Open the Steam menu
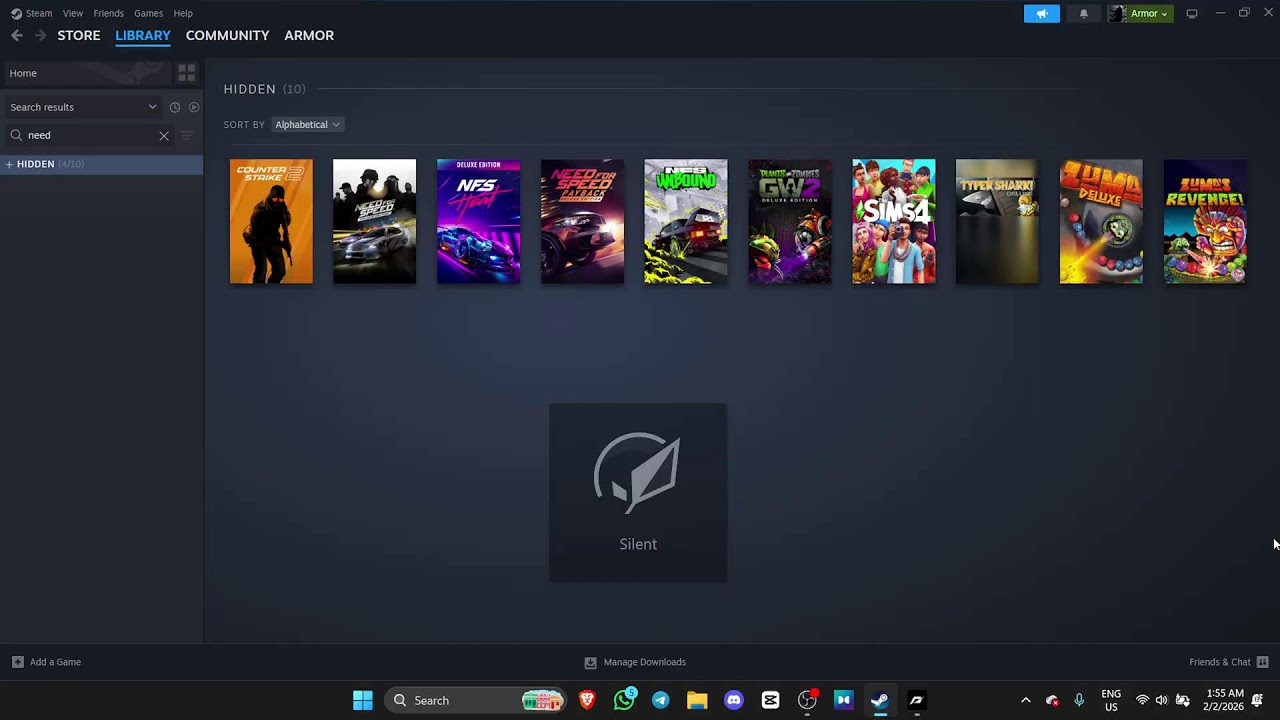 (39, 13)
